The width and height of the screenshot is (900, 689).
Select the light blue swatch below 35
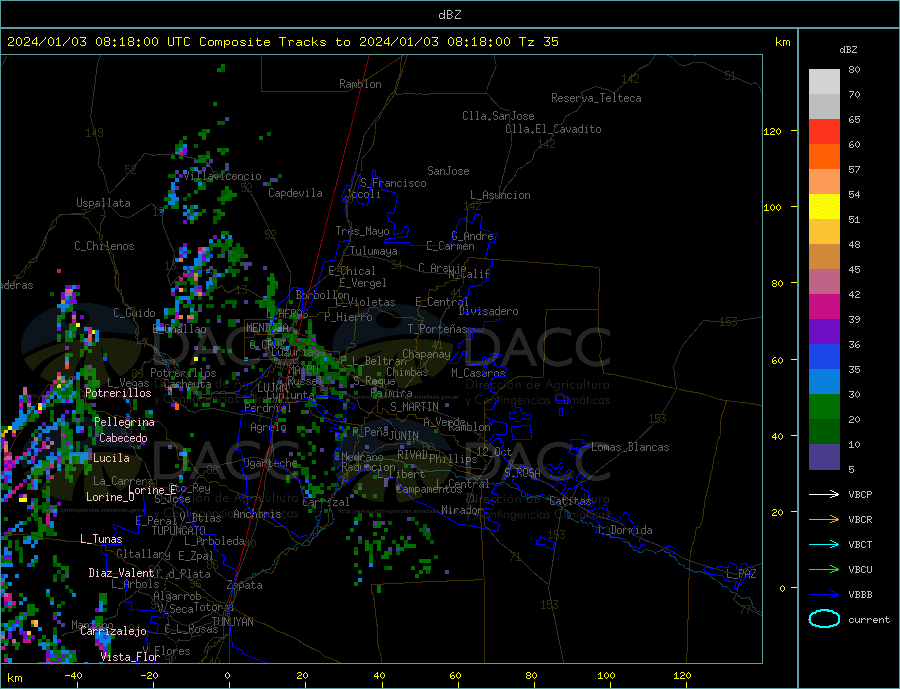(824, 382)
